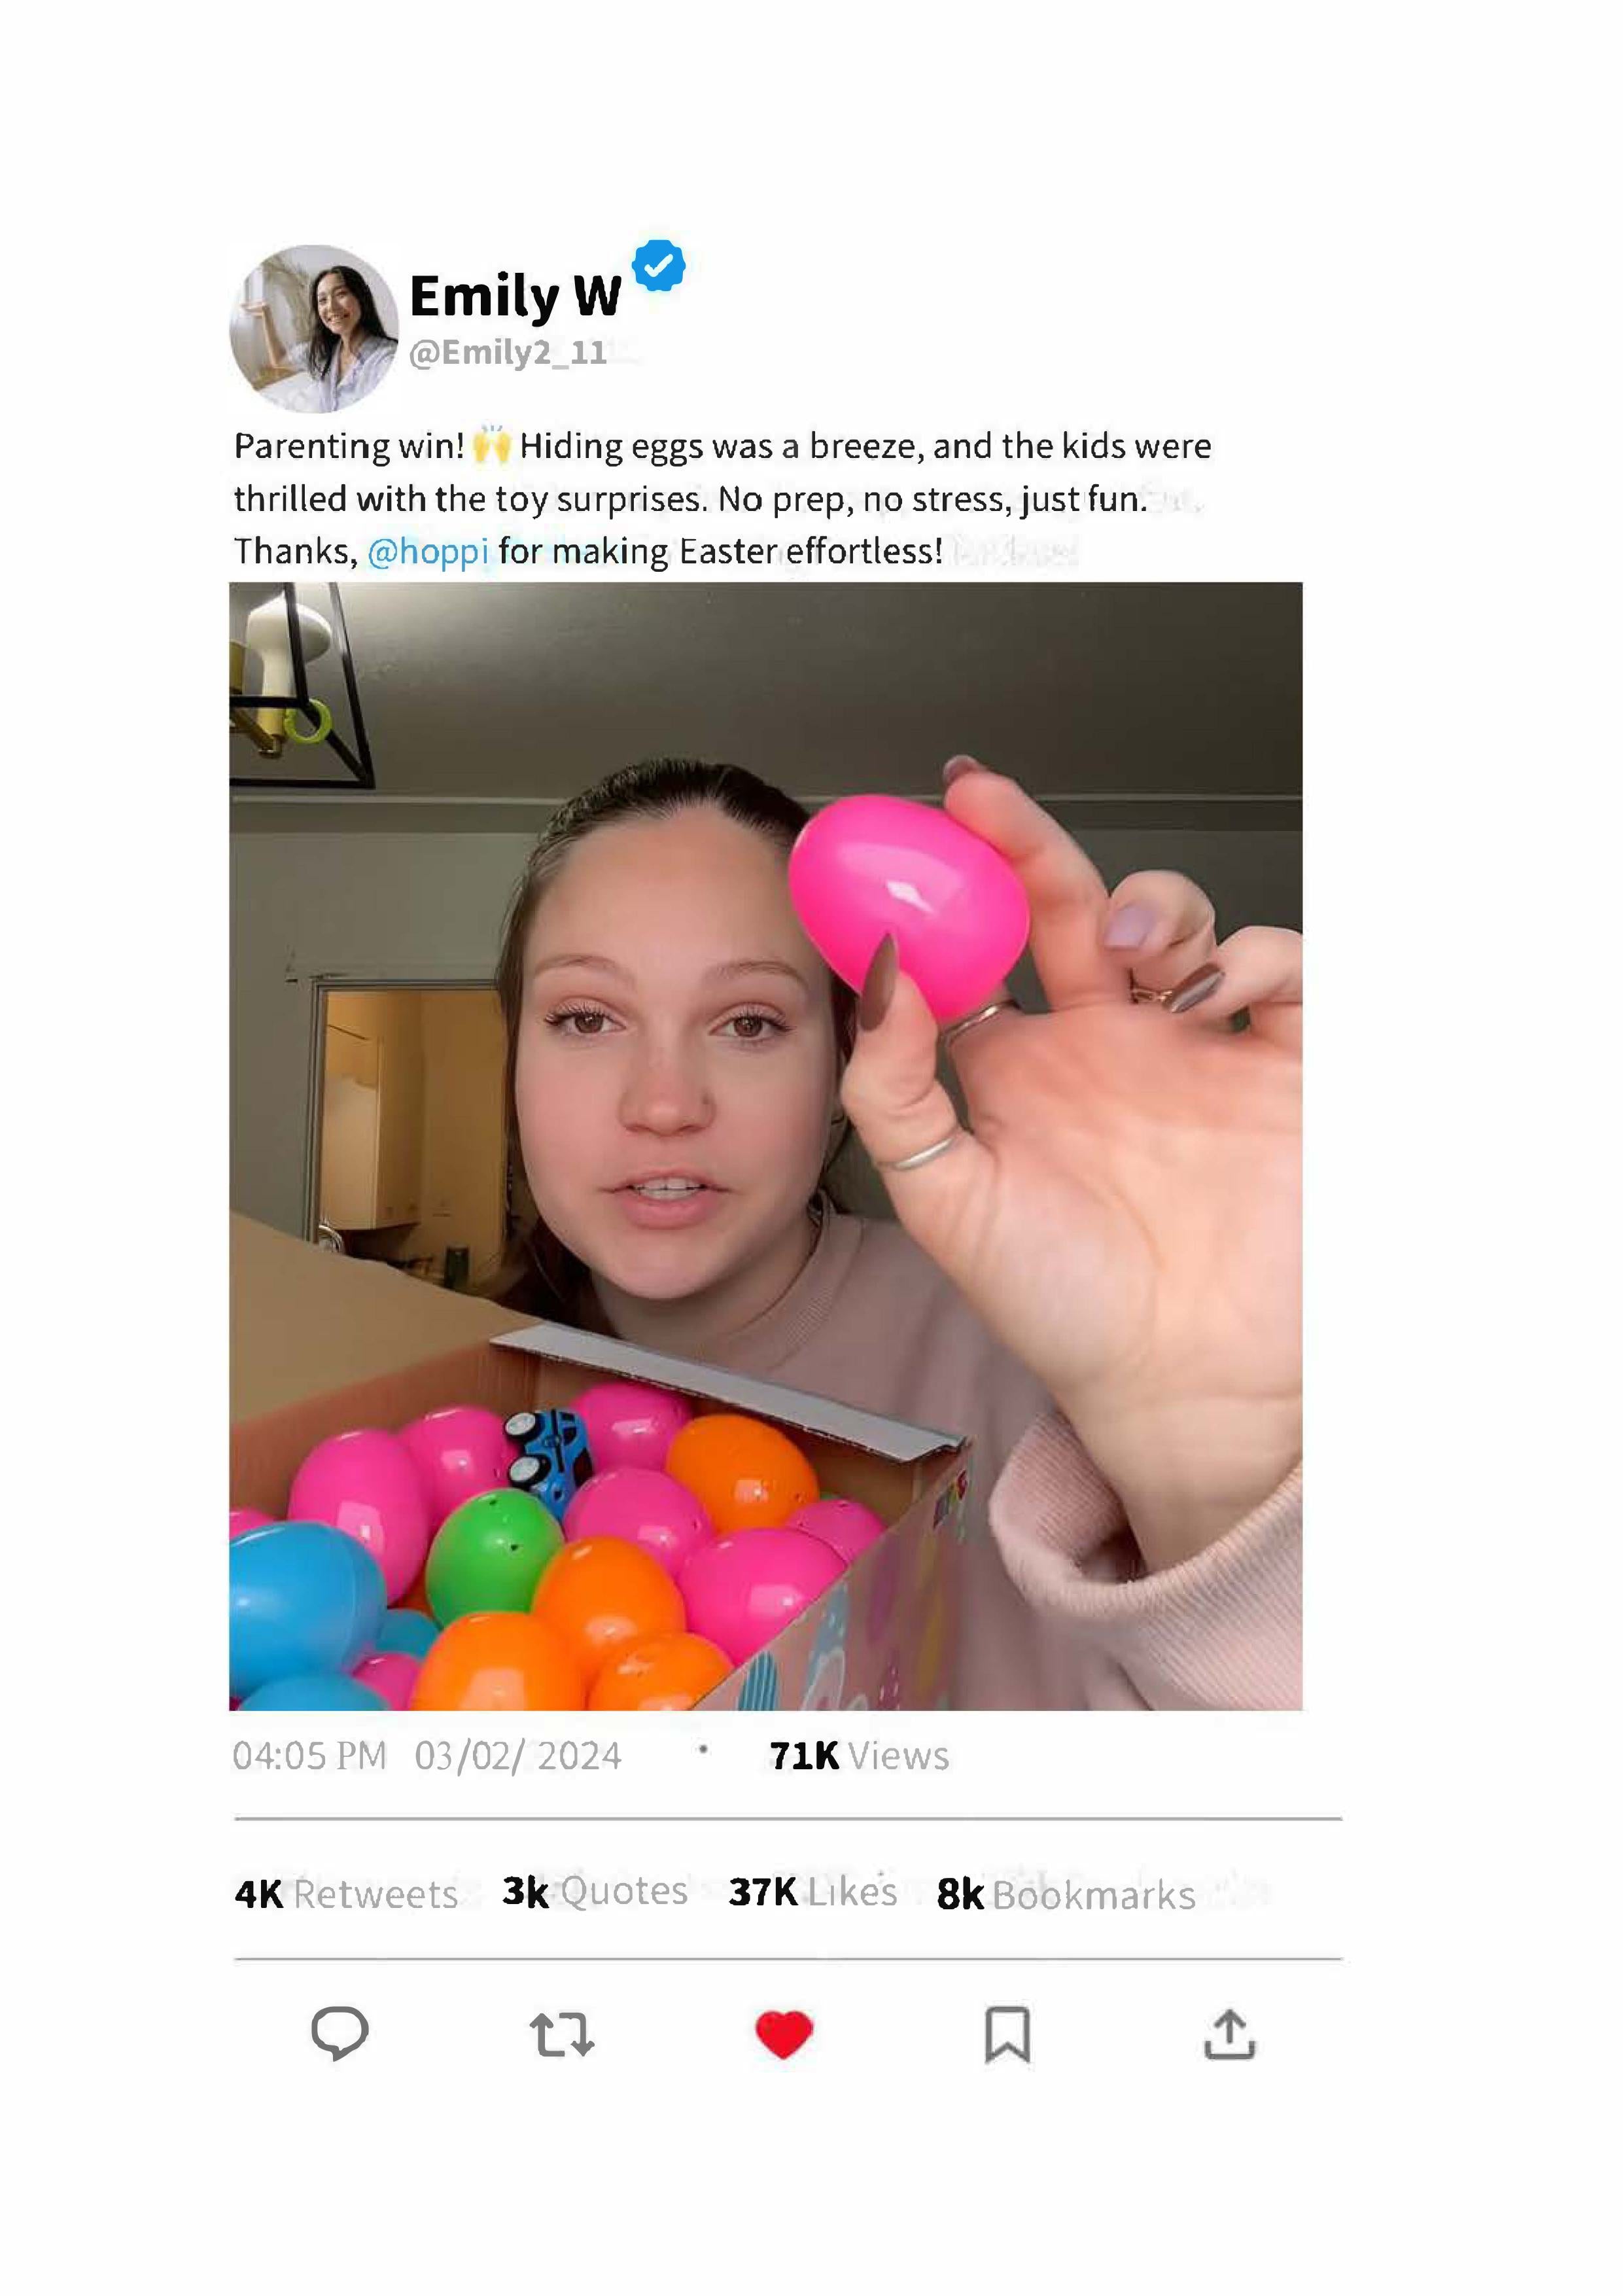Click the raised hands emoji

(x=491, y=445)
